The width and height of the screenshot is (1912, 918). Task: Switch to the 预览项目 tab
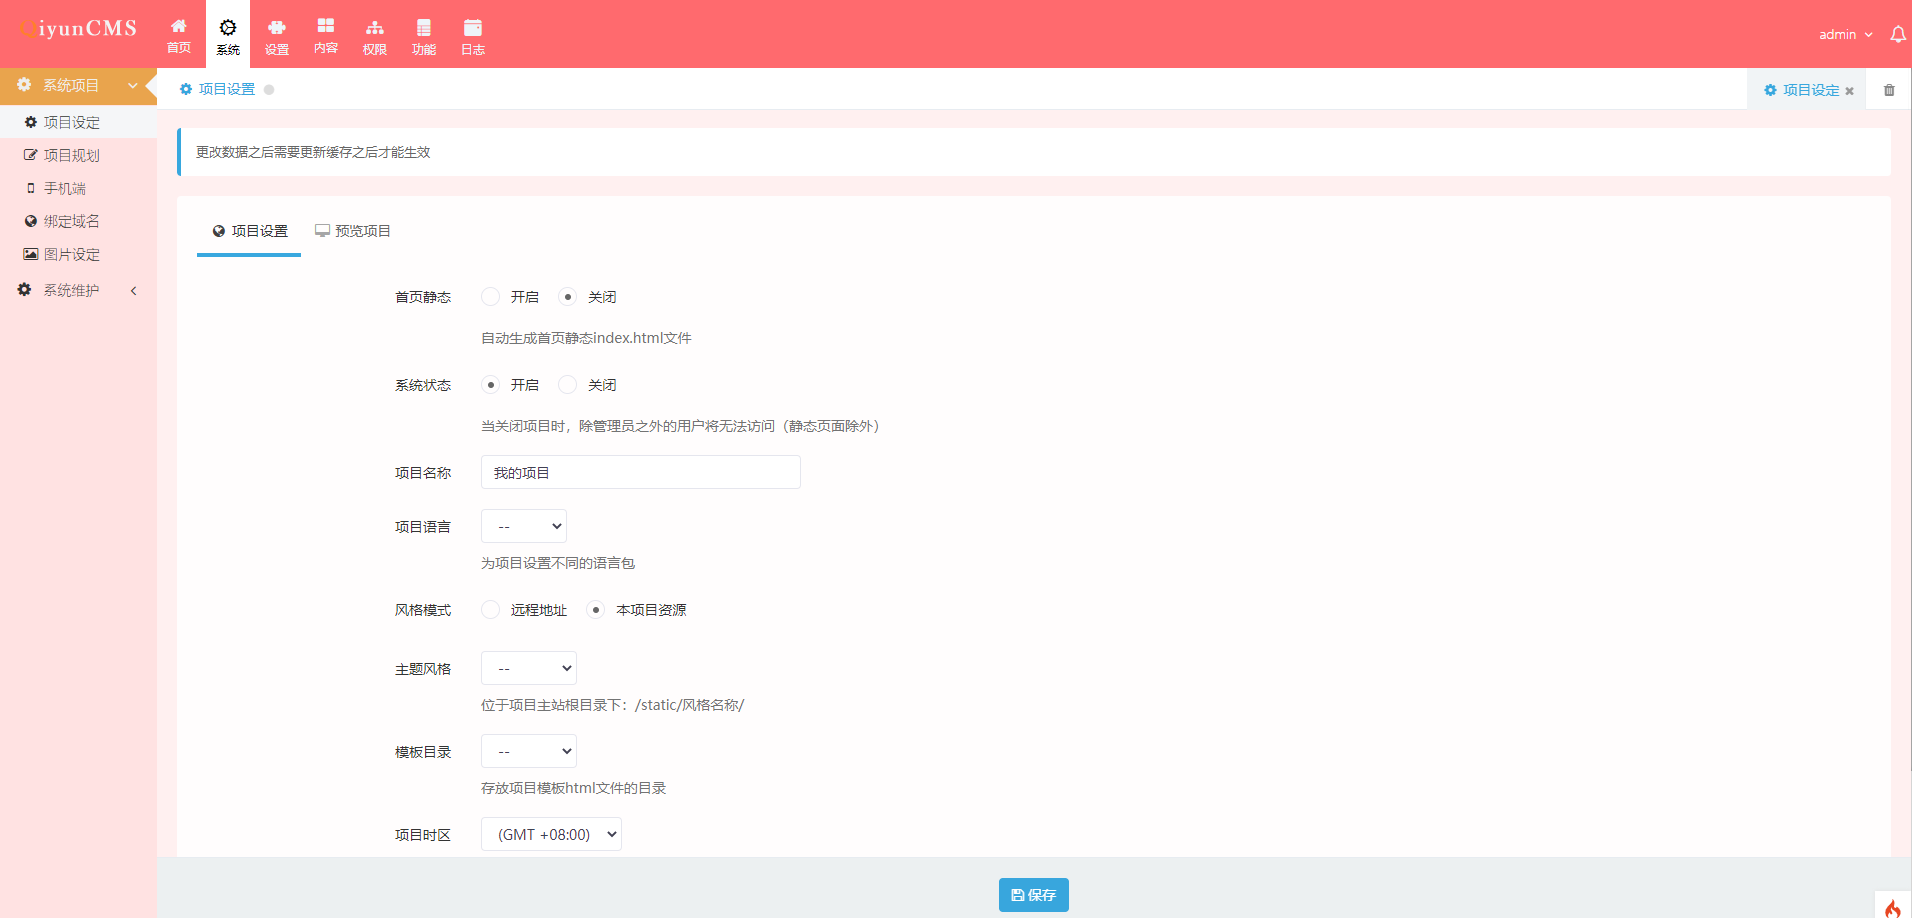353,231
